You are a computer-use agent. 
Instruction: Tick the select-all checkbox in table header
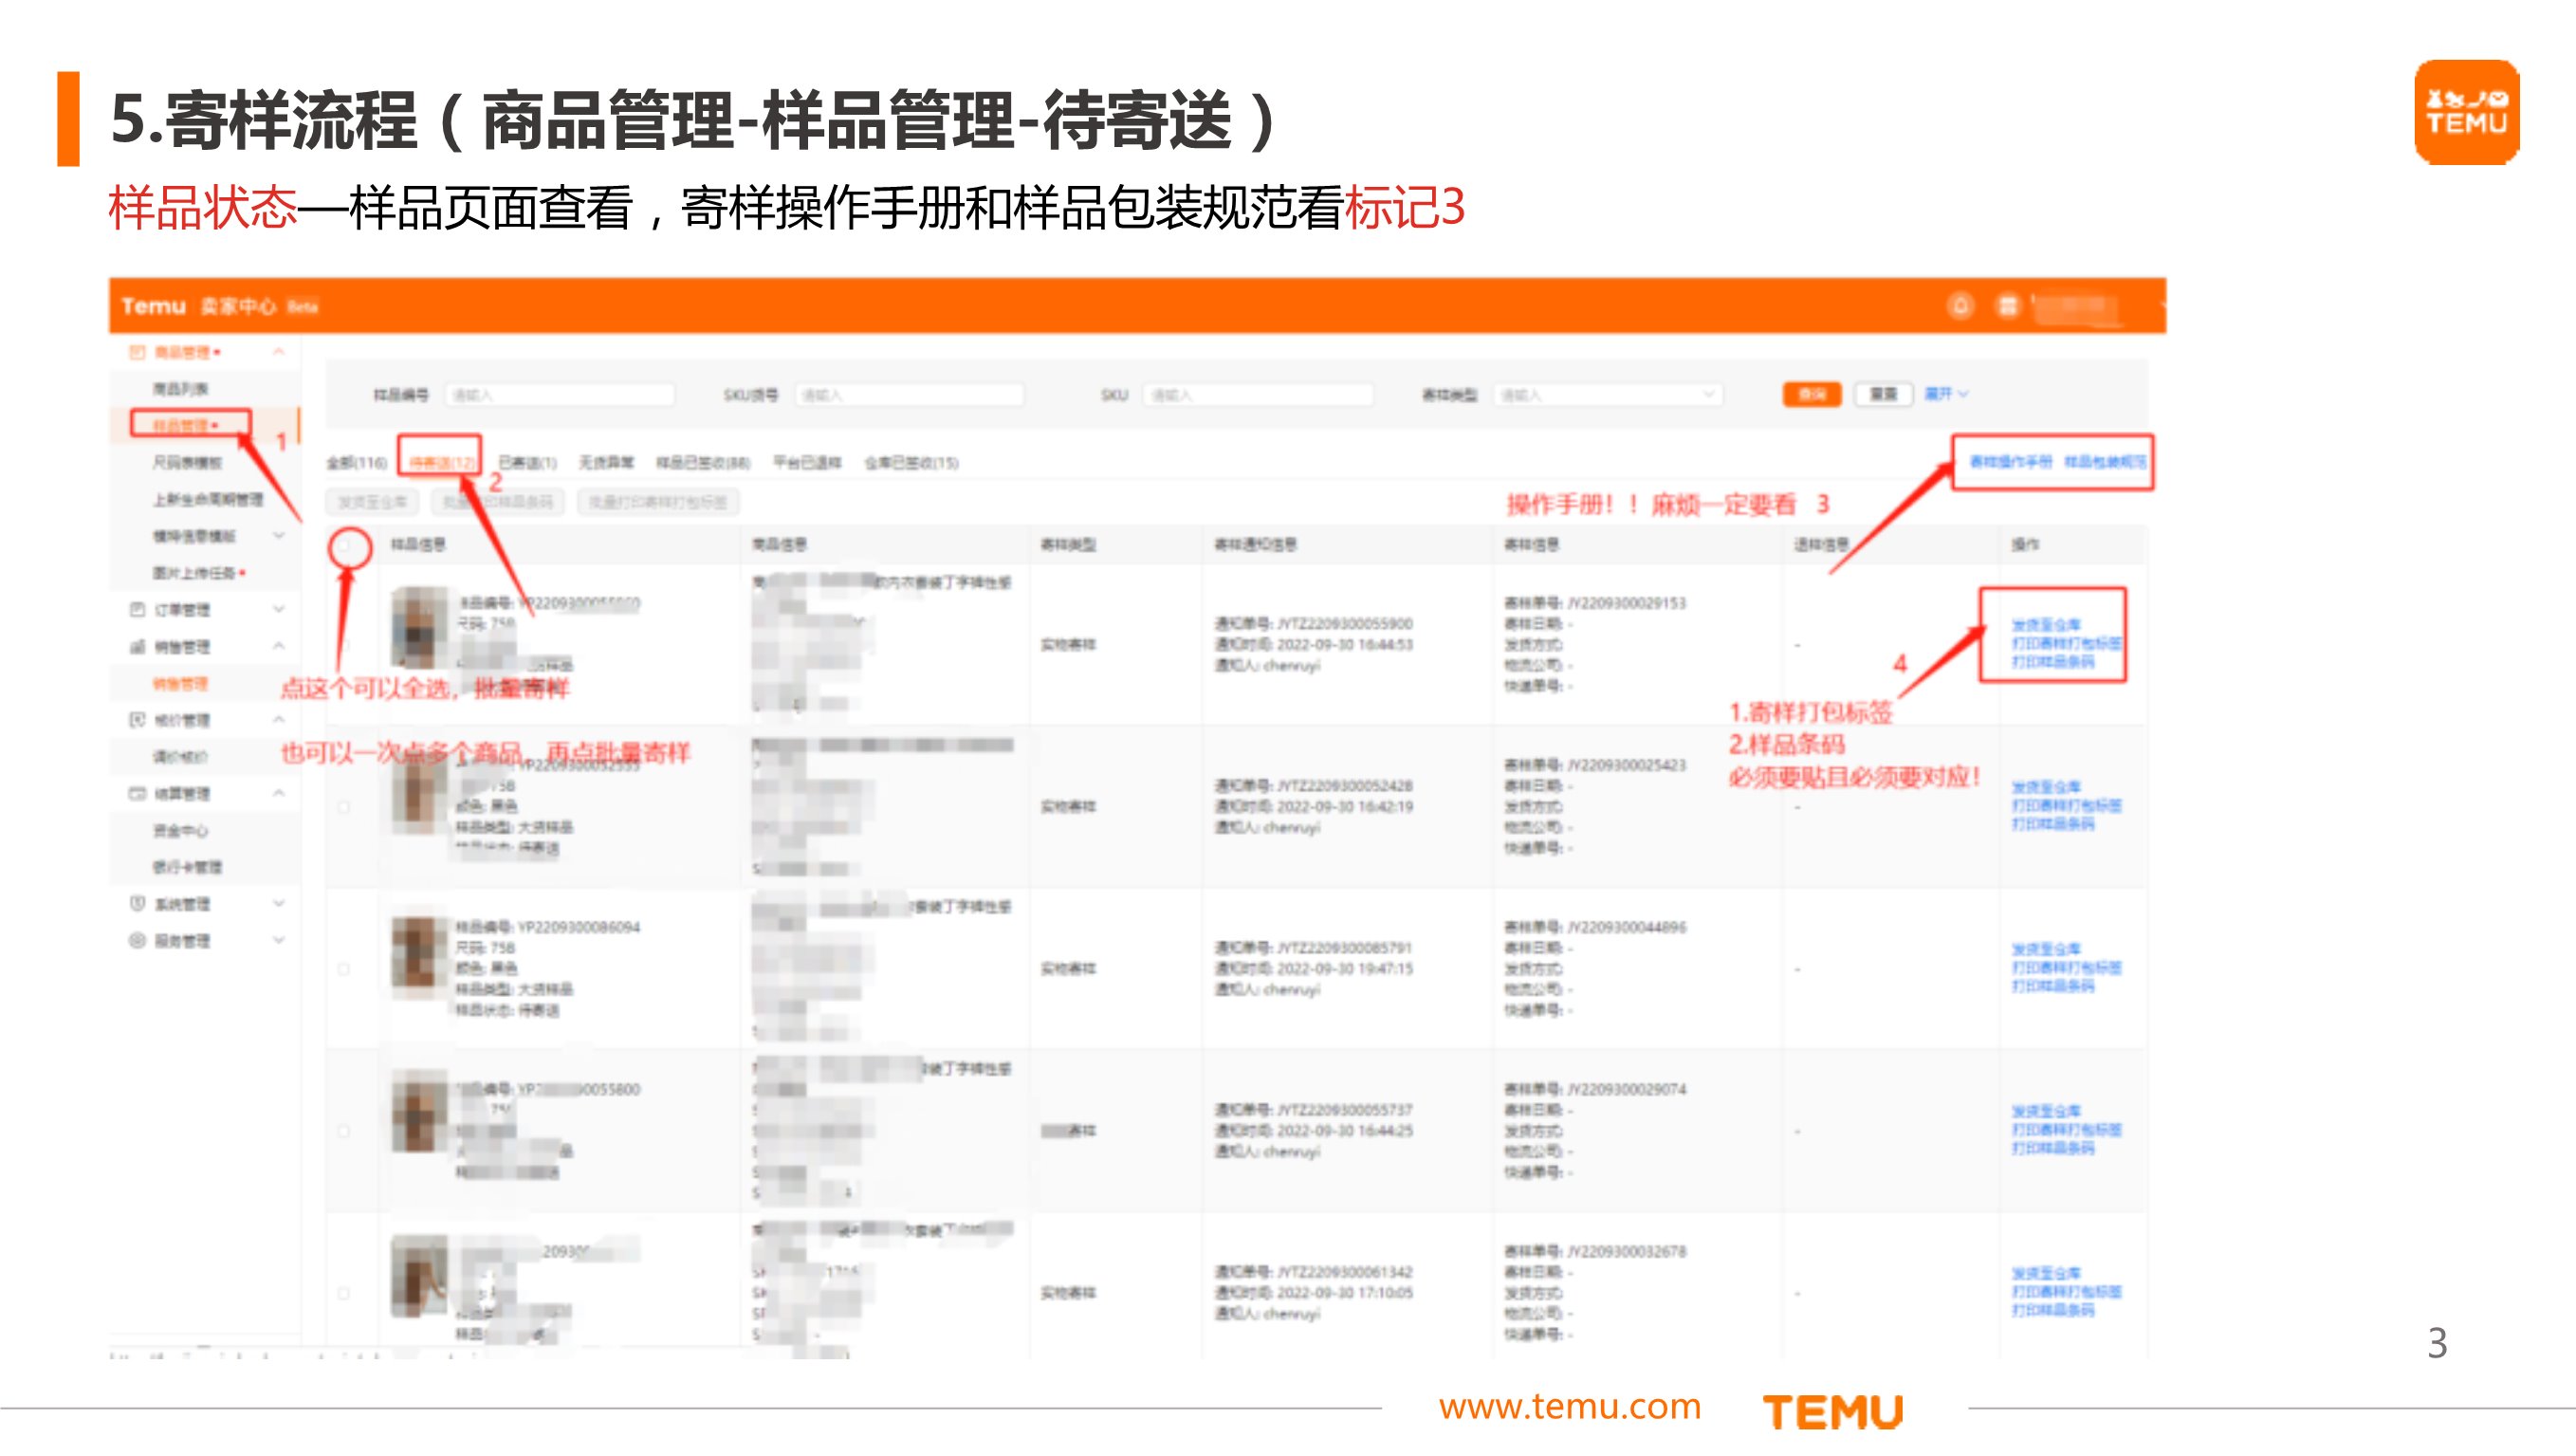coord(344,546)
